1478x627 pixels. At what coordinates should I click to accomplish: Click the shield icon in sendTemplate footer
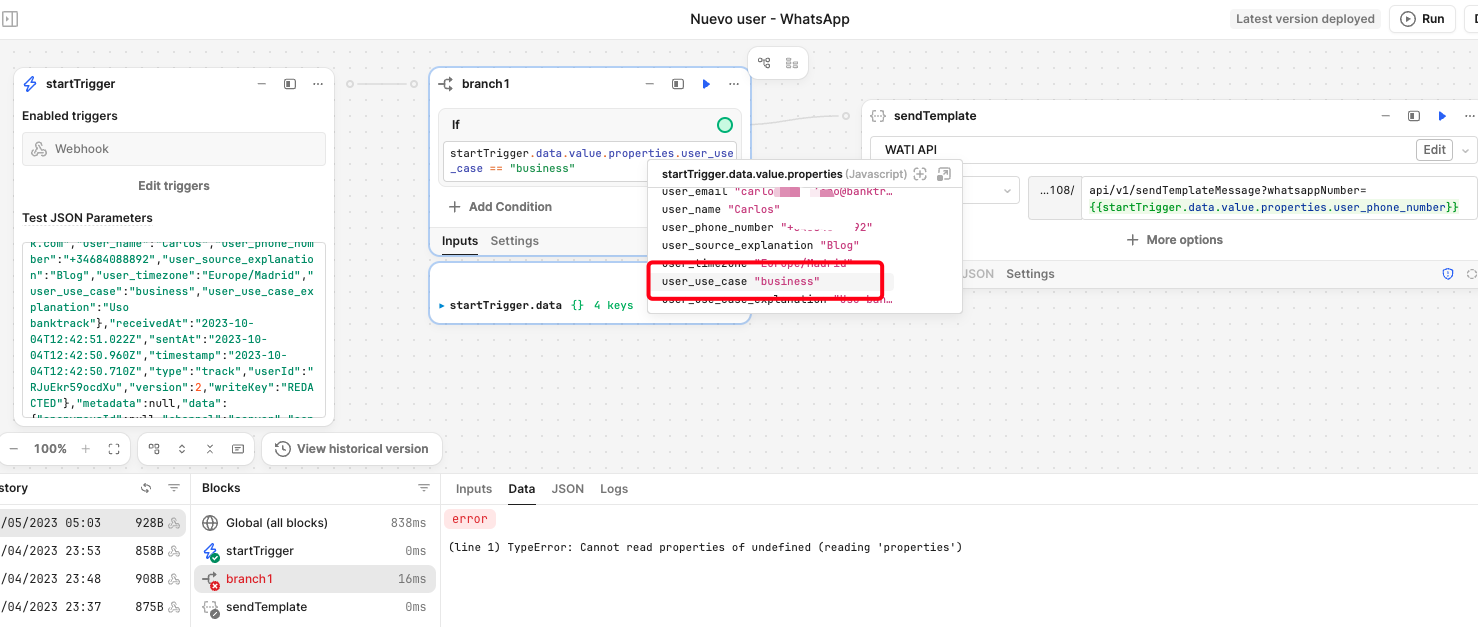click(x=1448, y=273)
